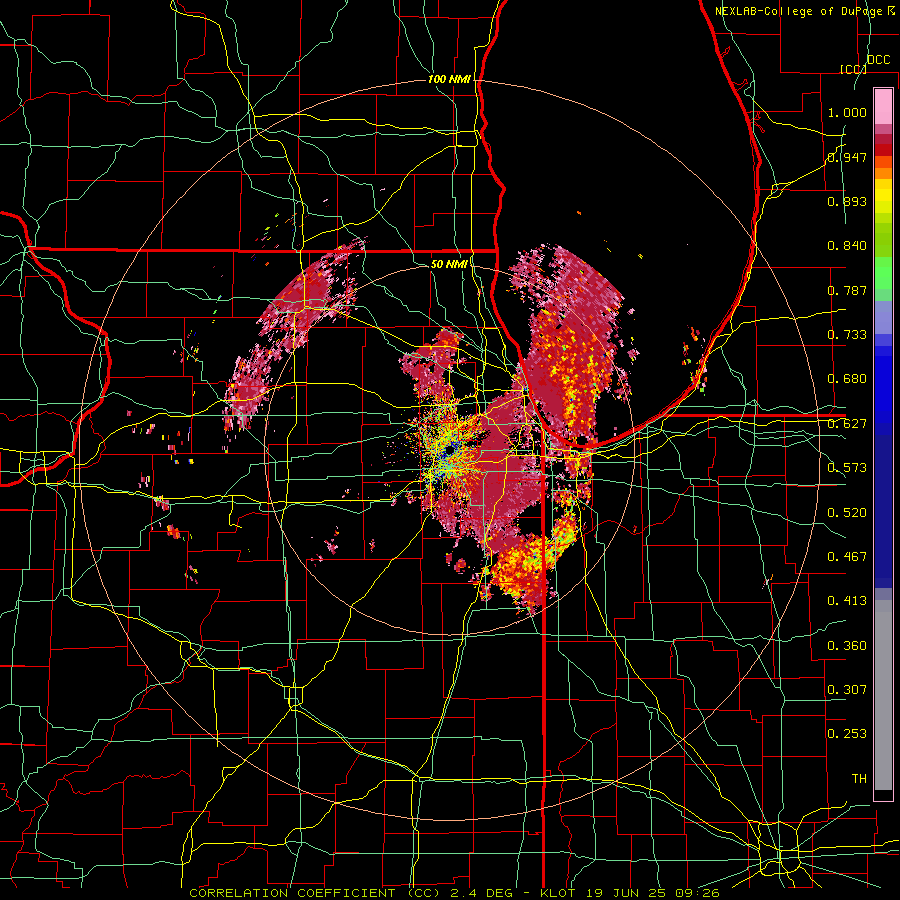Click the 0.467 scale value

coord(847,557)
